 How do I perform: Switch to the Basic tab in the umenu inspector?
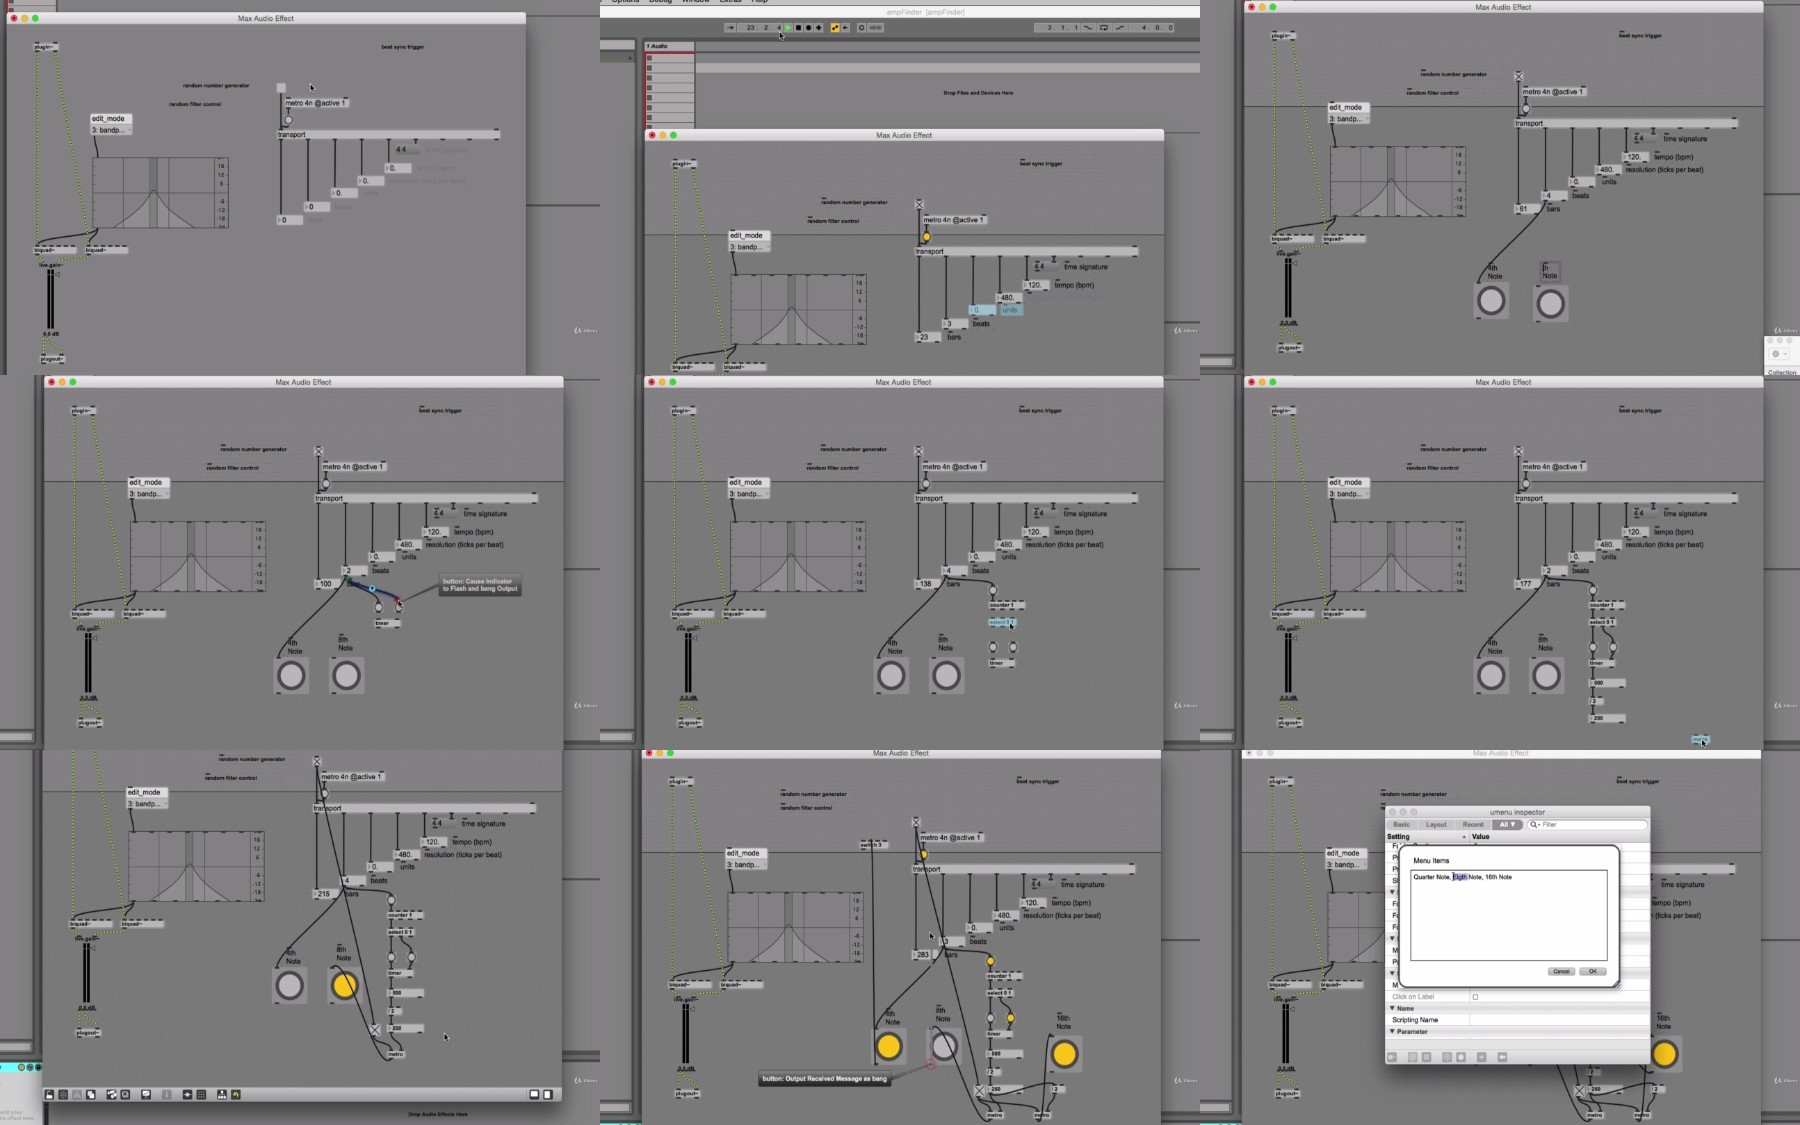click(1402, 825)
